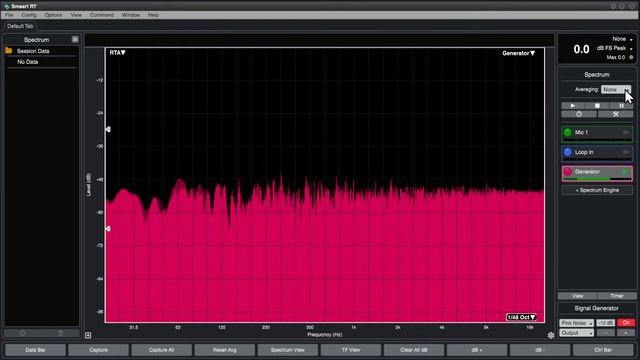Decrease generator level with minus button
This screenshot has height=360, width=640.
606,333
